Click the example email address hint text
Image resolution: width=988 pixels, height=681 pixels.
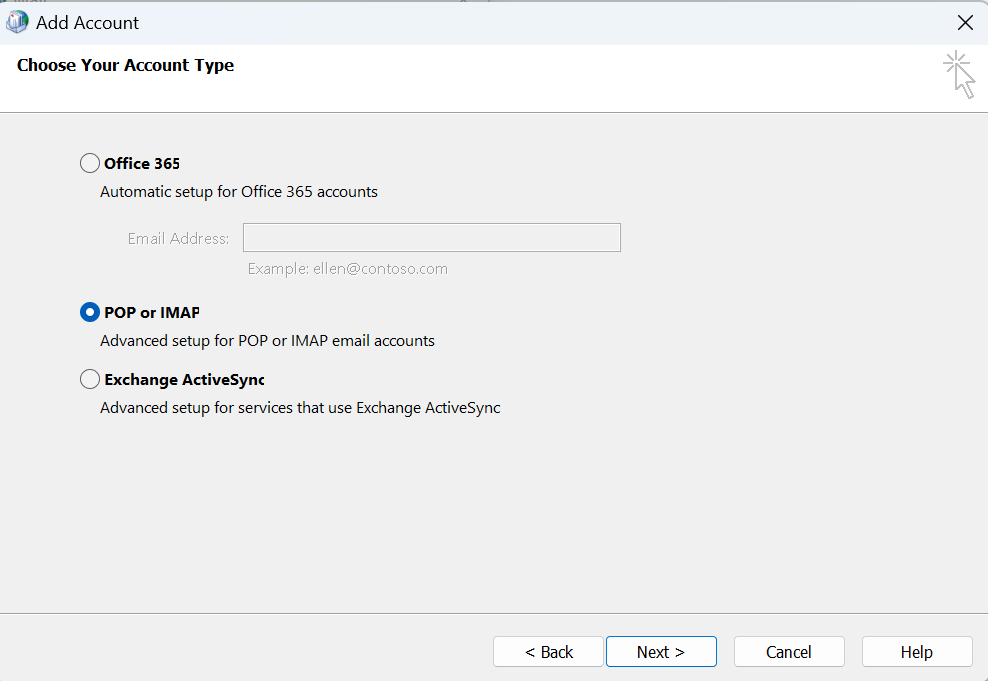point(347,268)
